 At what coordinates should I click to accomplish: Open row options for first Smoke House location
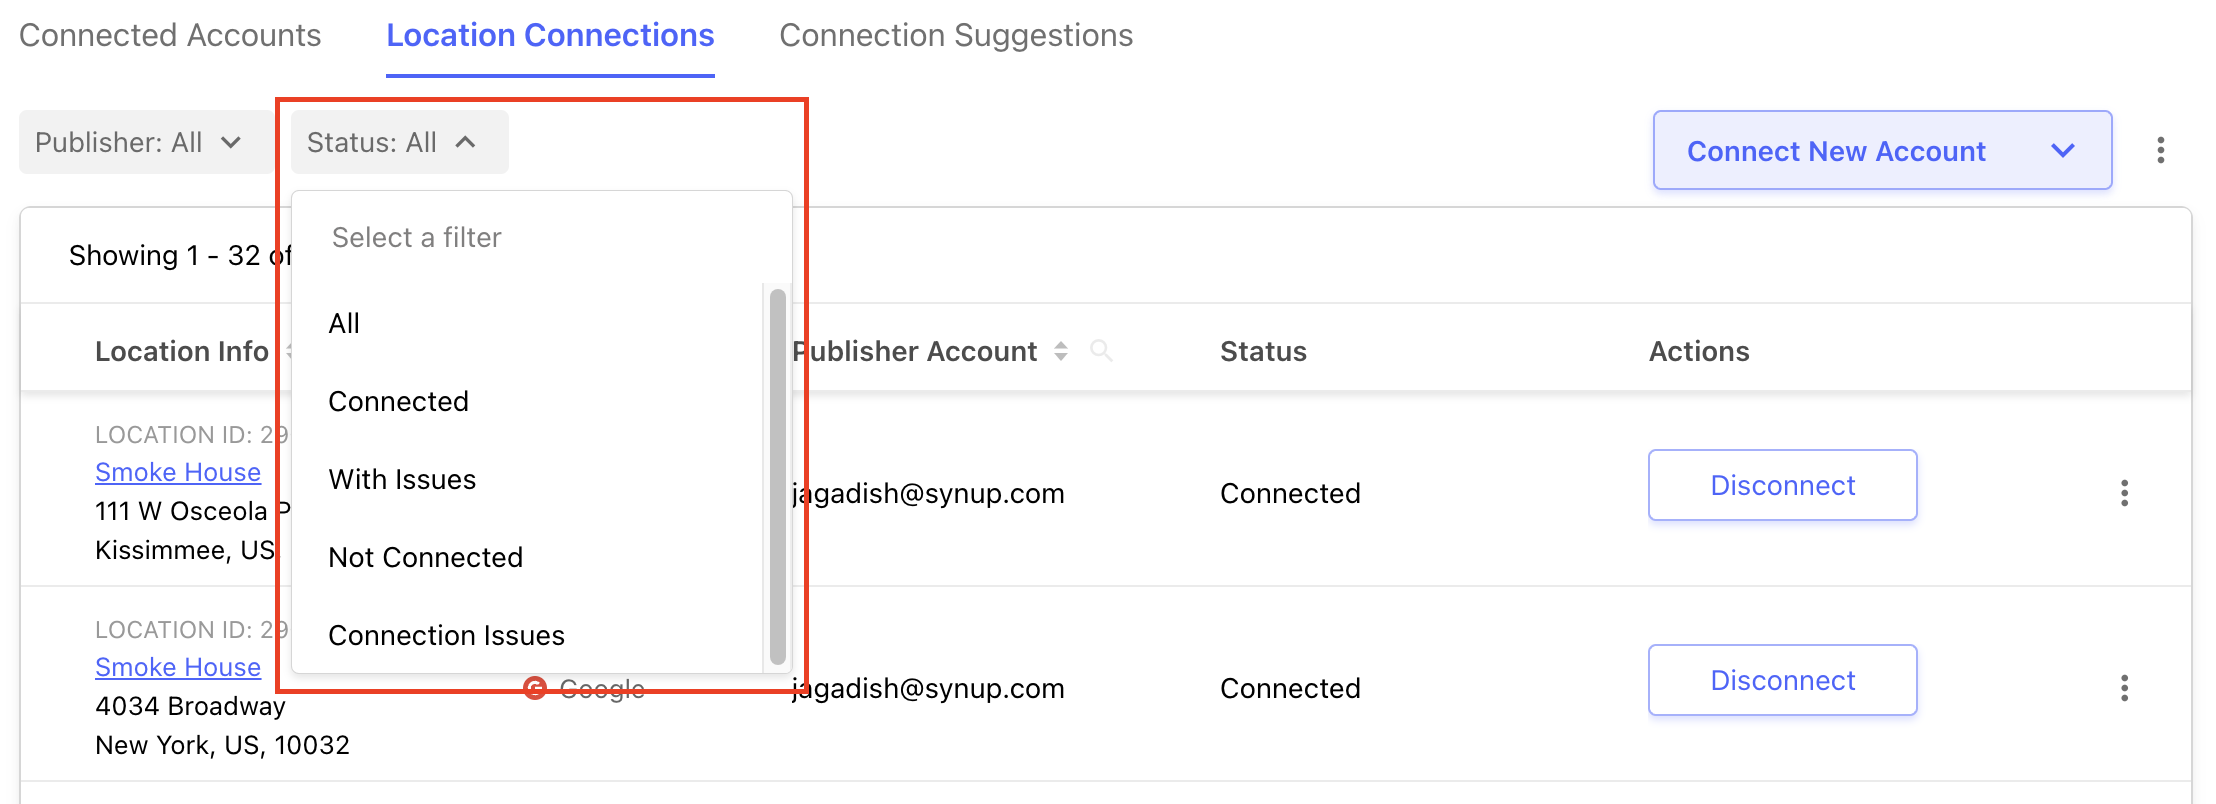tap(2124, 493)
